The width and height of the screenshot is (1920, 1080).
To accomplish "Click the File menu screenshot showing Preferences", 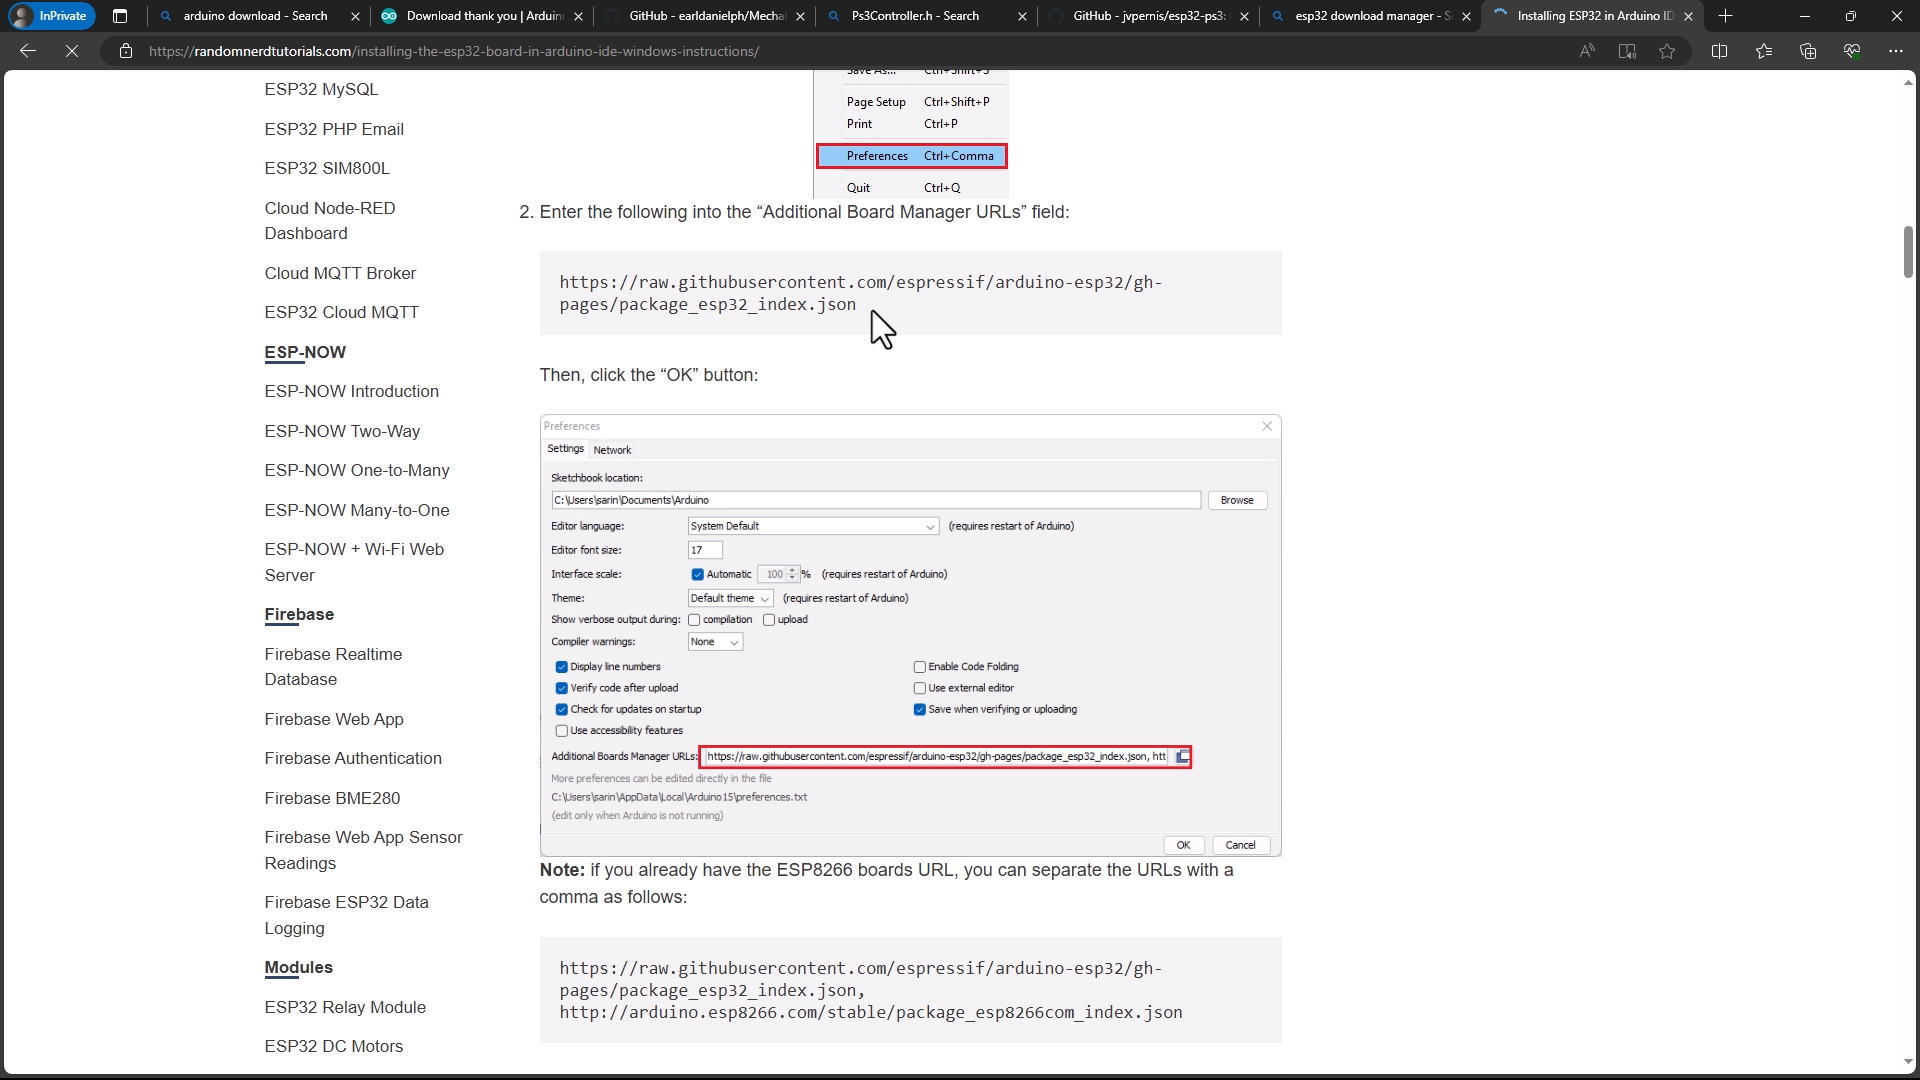I will [911, 134].
